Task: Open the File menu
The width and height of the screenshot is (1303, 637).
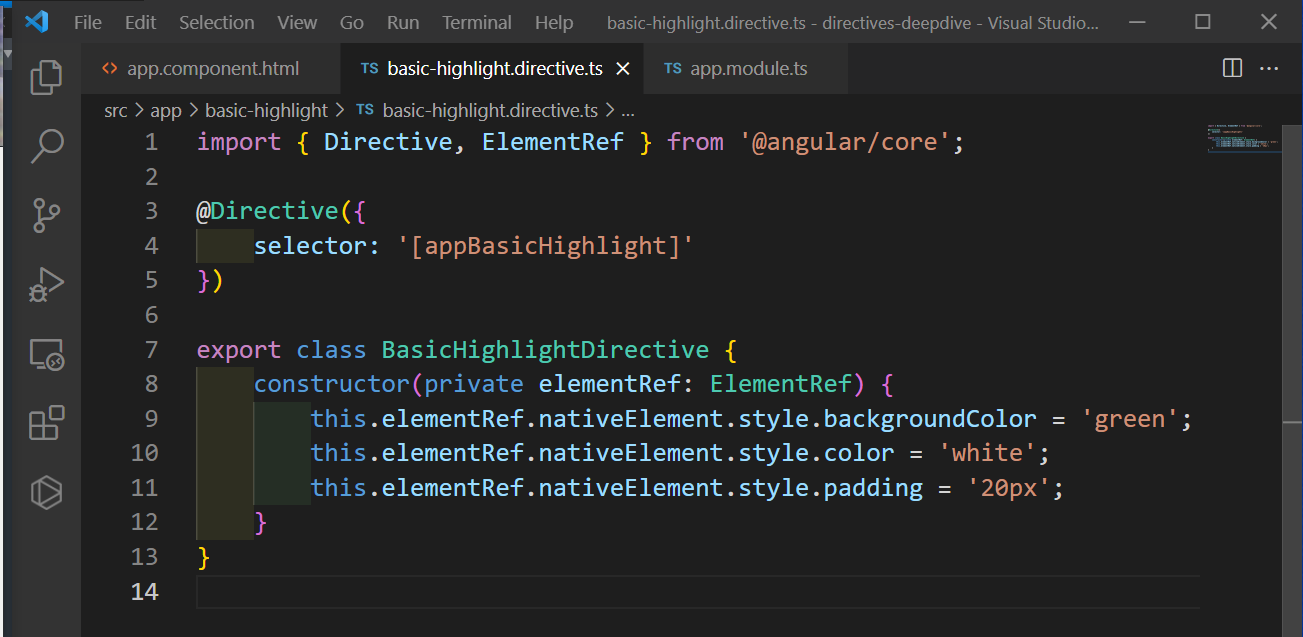Action: [88, 22]
